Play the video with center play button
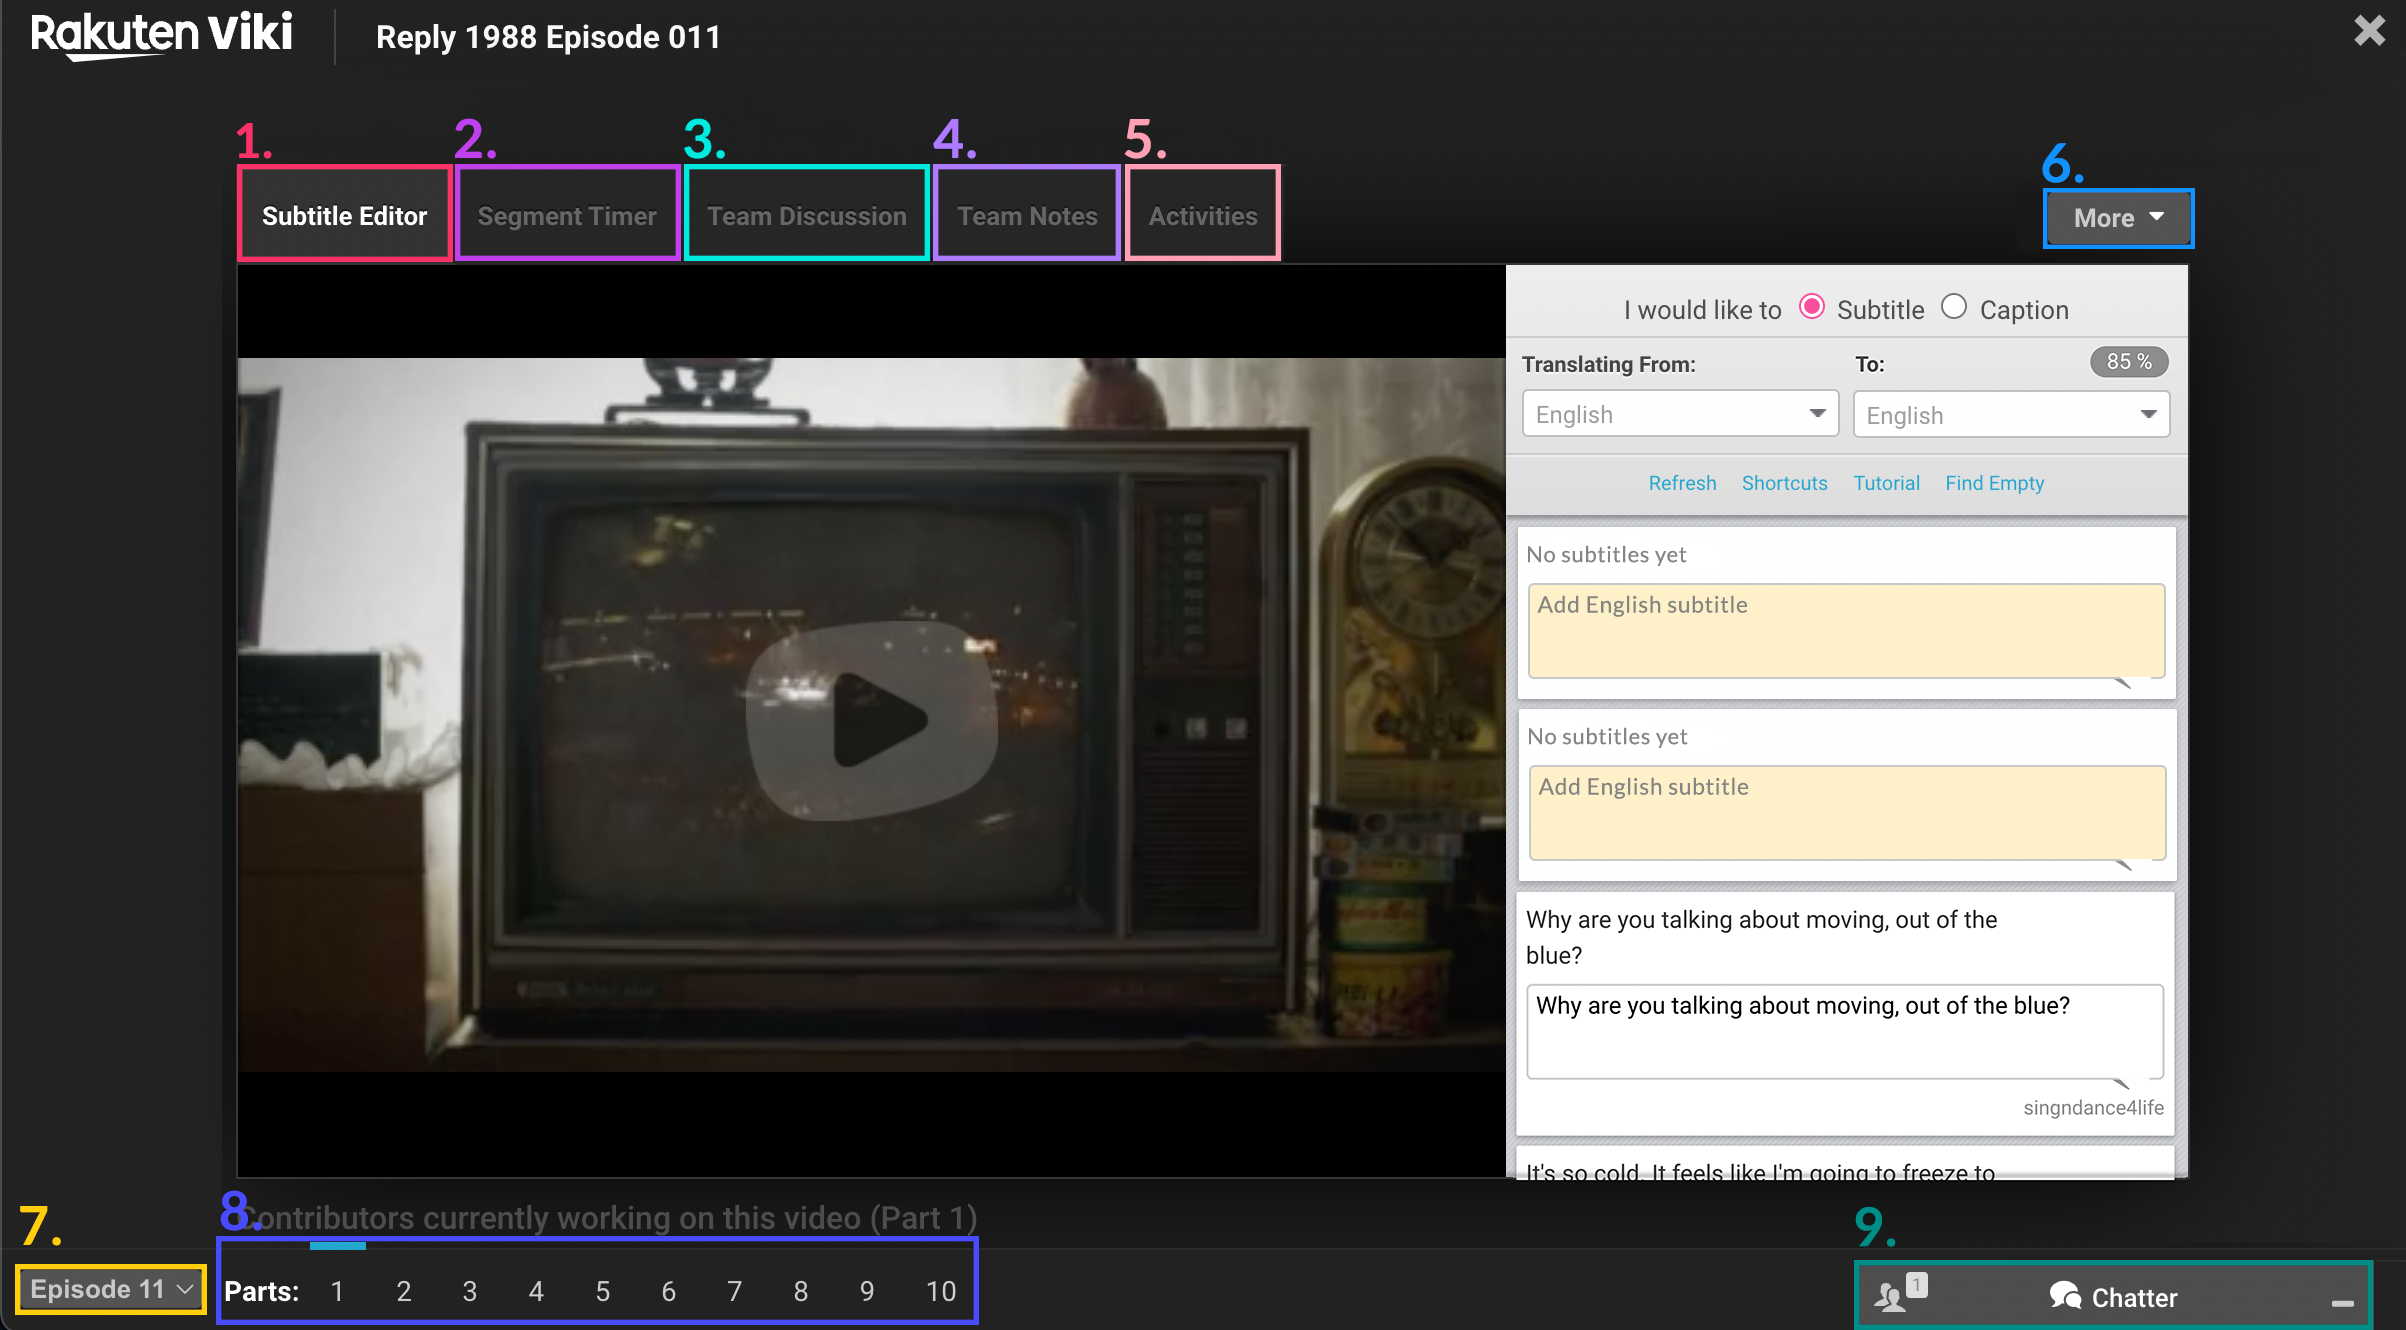 (x=871, y=720)
